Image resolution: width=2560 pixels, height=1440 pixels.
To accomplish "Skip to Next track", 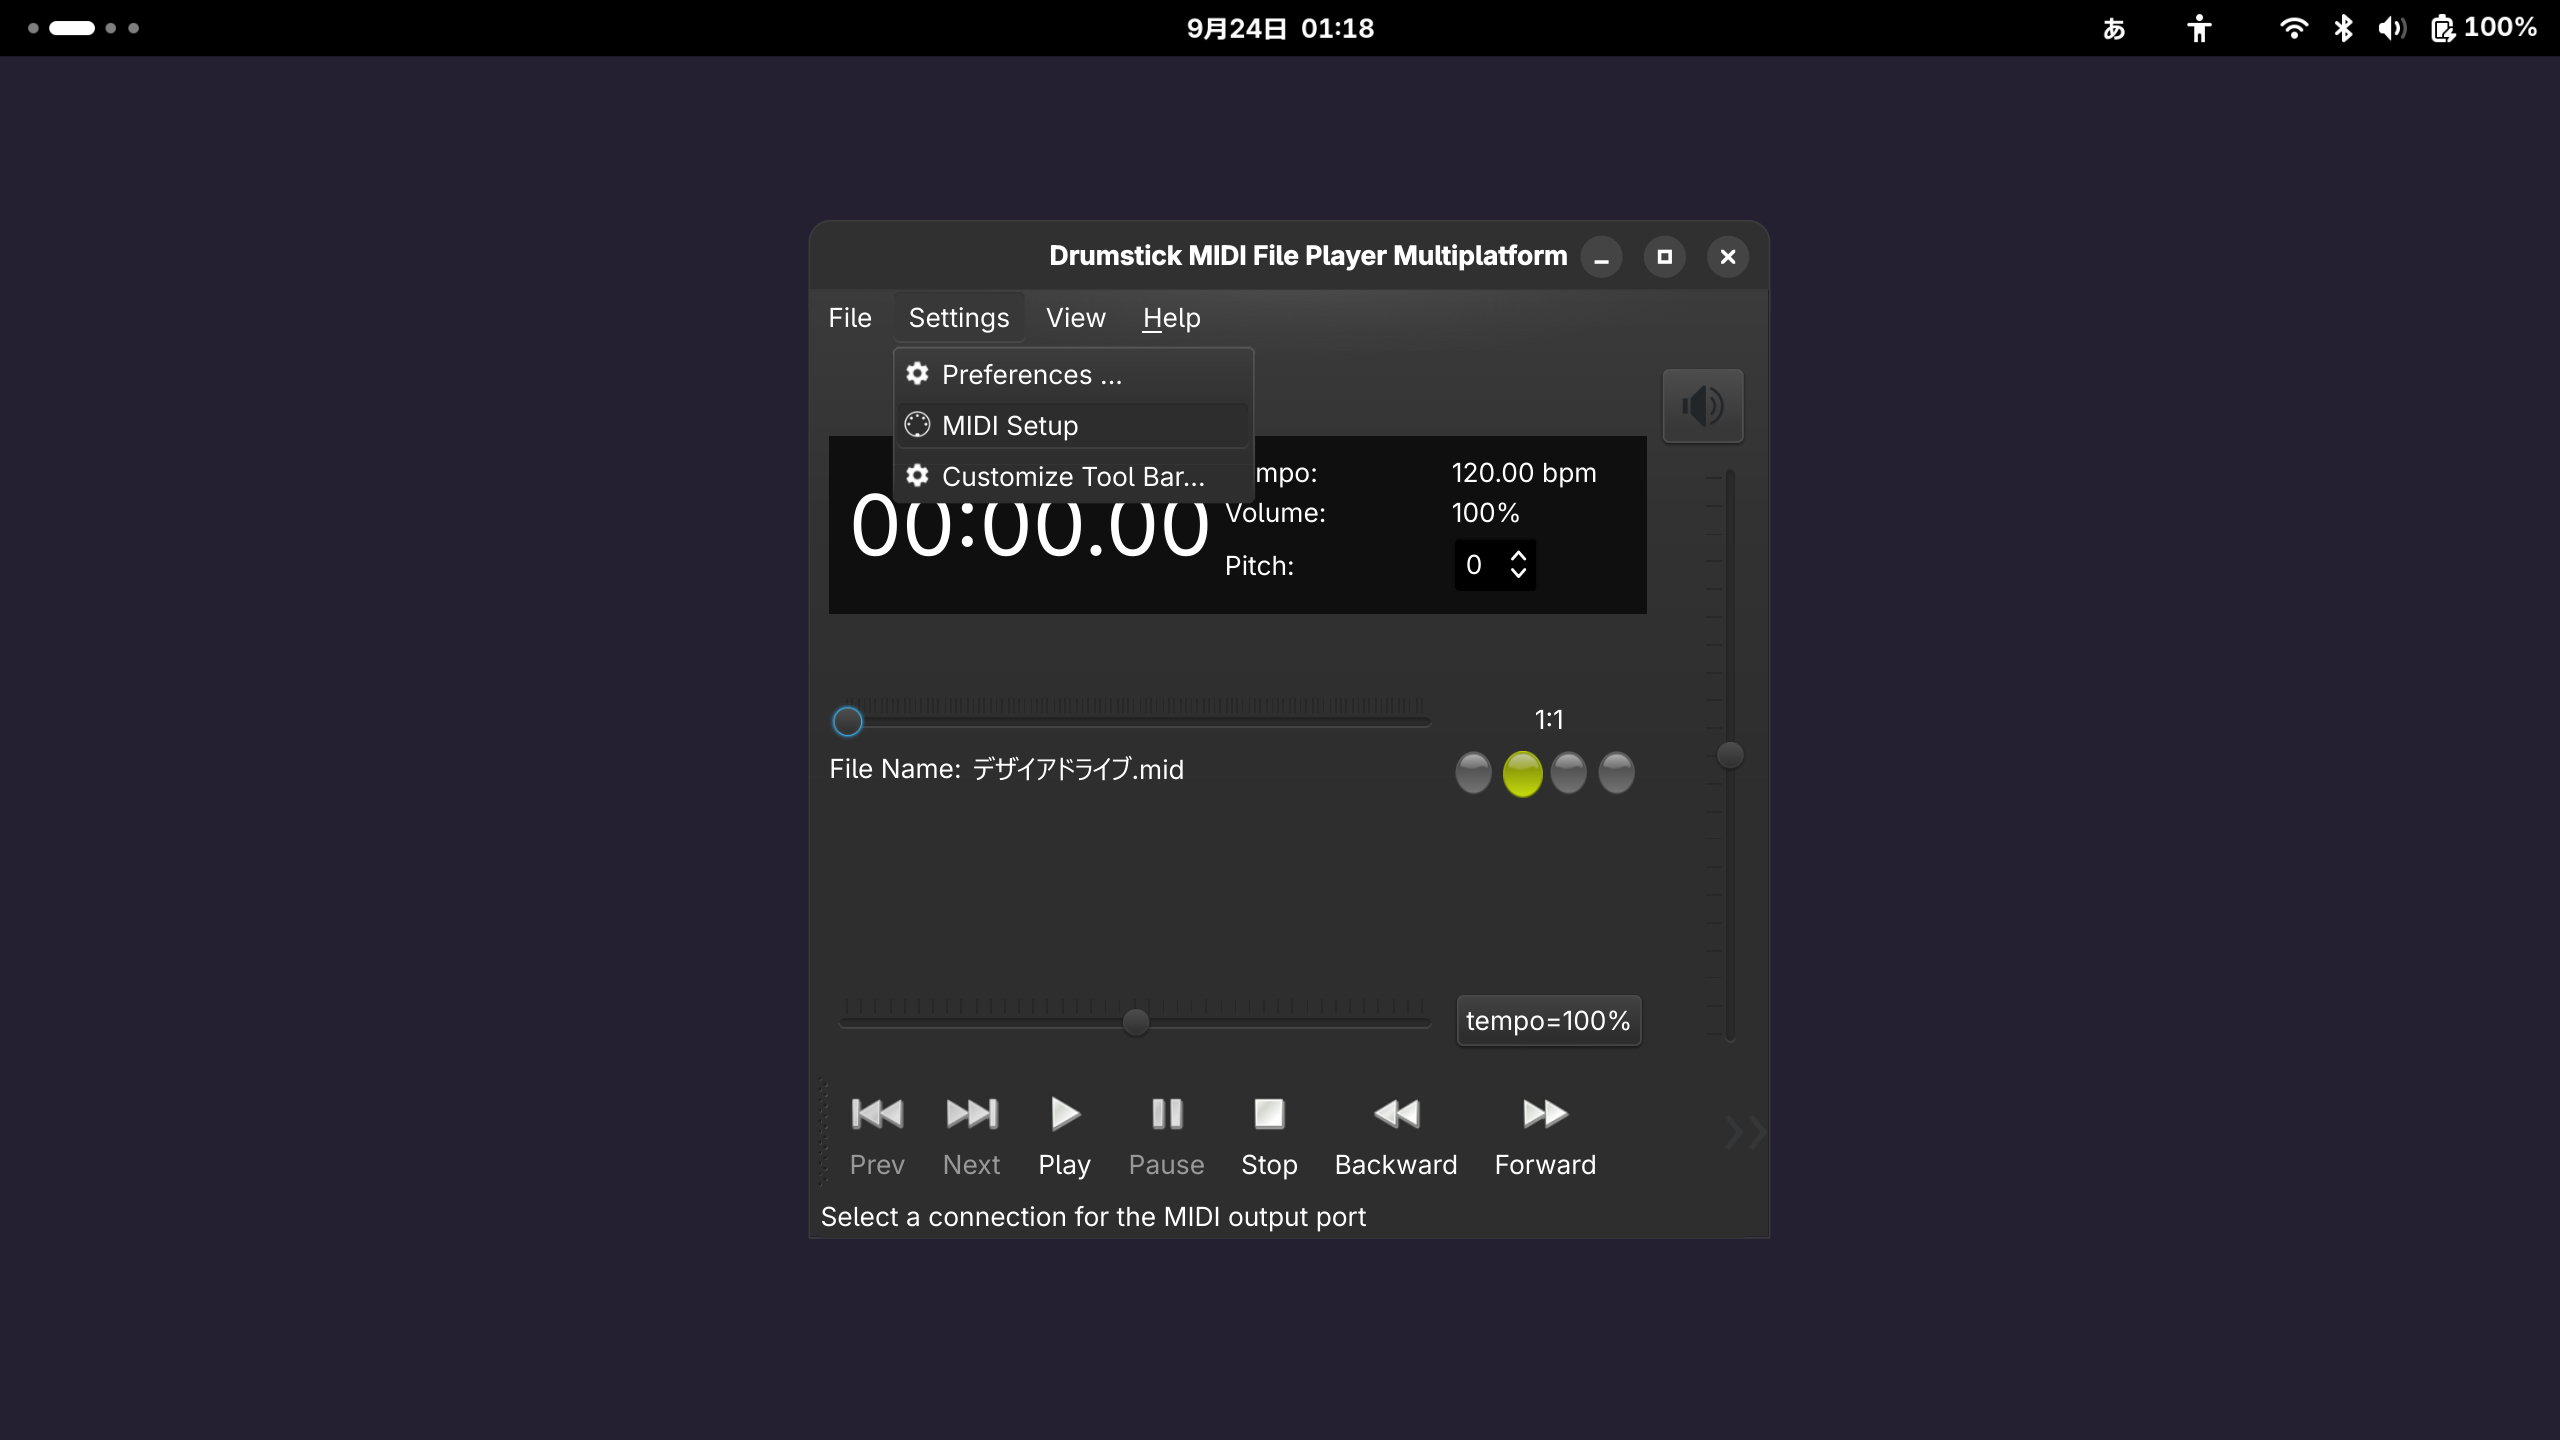I will [971, 1136].
